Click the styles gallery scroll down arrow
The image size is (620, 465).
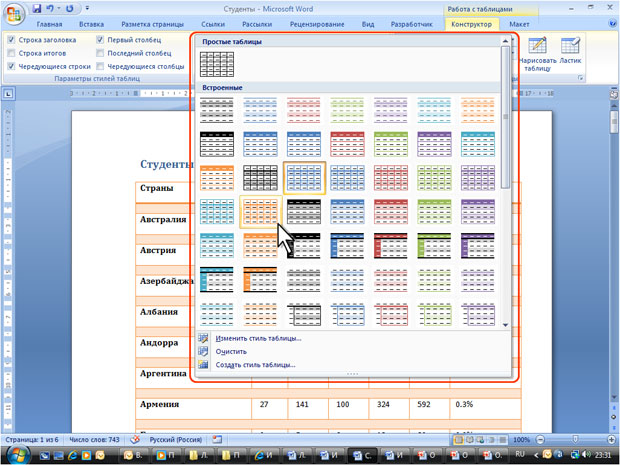click(x=505, y=325)
